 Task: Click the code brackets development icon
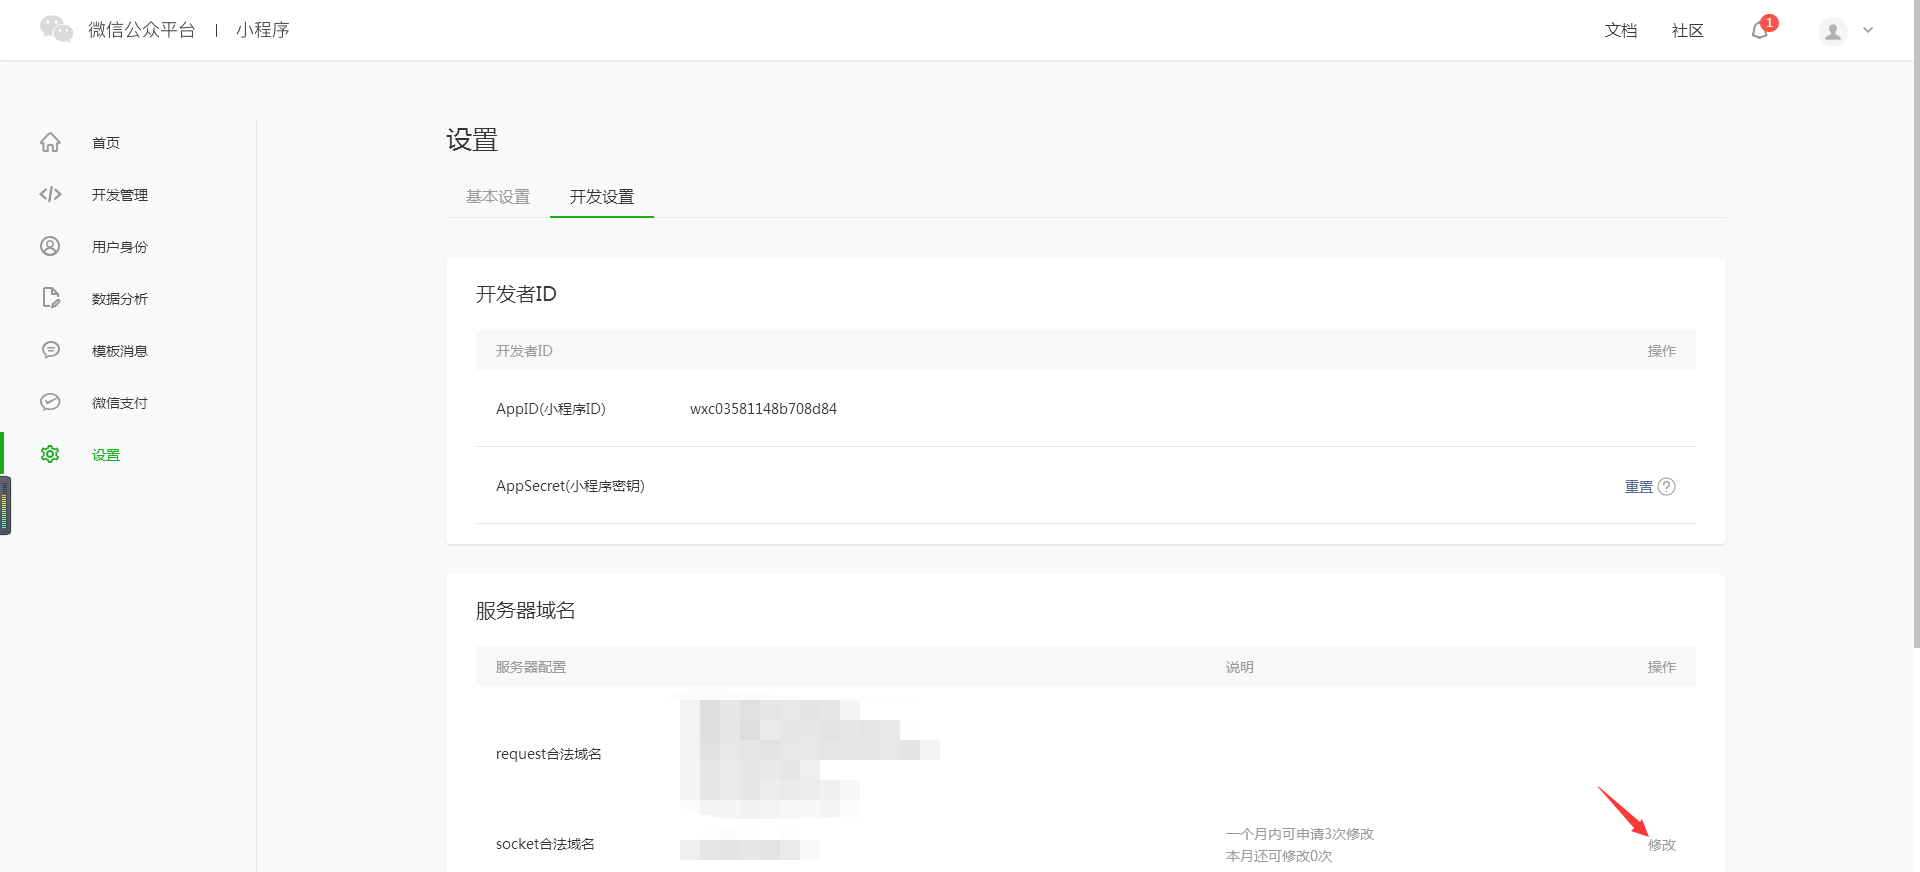(x=50, y=194)
